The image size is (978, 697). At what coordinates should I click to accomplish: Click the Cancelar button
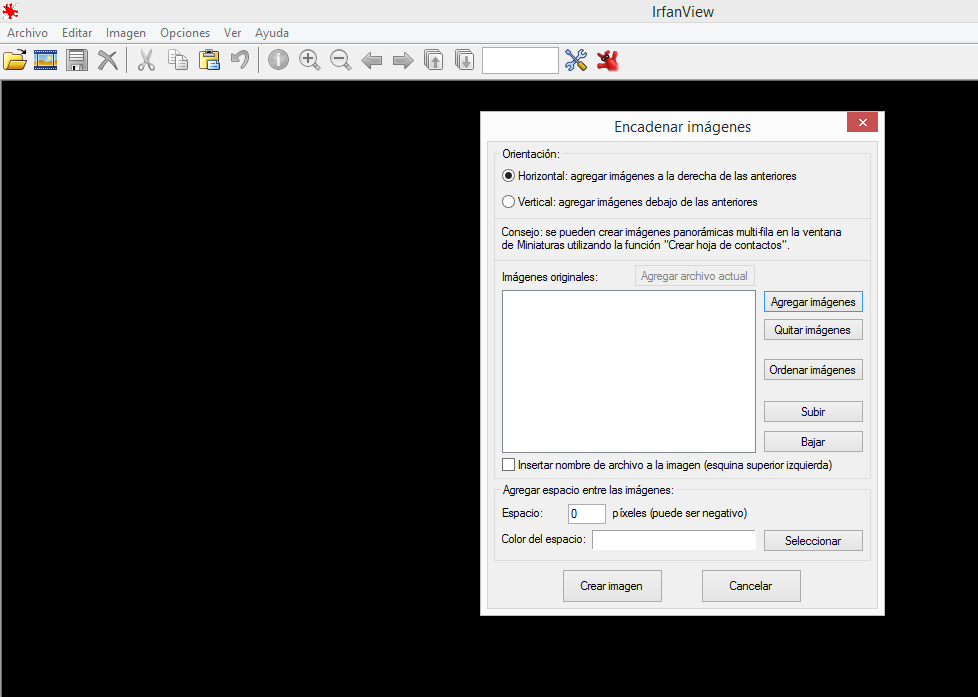pyautogui.click(x=751, y=586)
